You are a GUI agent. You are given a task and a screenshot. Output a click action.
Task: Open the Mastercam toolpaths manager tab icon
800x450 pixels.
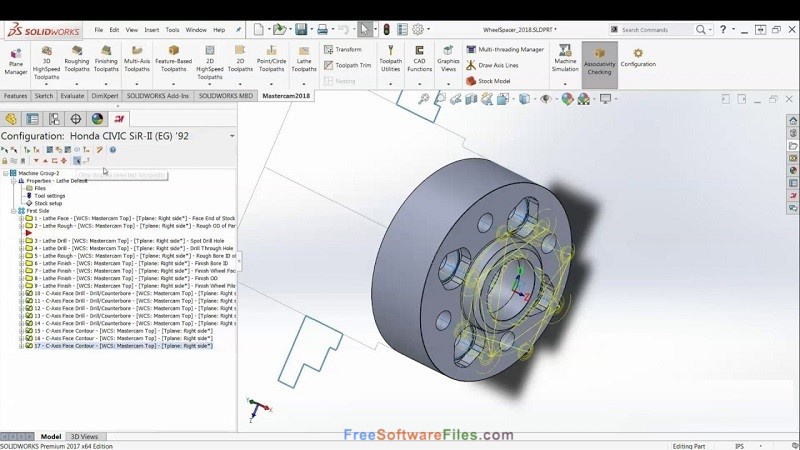pos(119,119)
